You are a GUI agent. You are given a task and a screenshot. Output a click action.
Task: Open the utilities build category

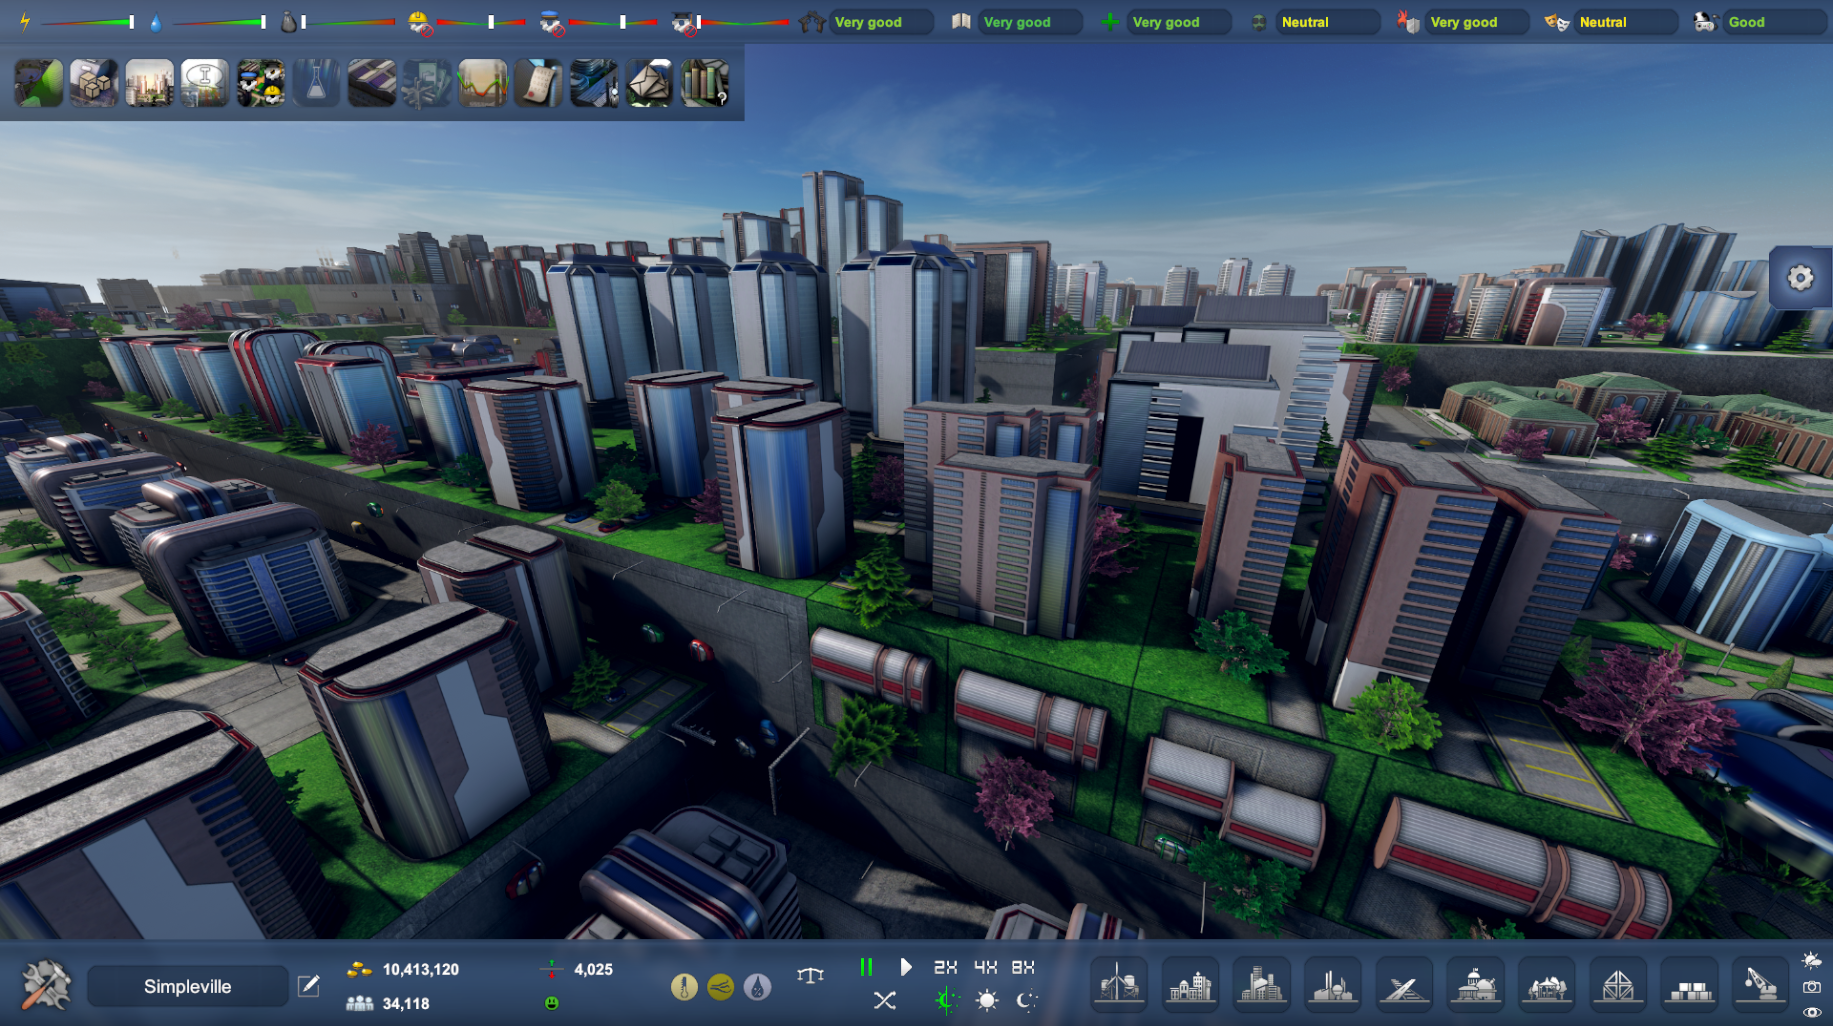(x=1120, y=985)
